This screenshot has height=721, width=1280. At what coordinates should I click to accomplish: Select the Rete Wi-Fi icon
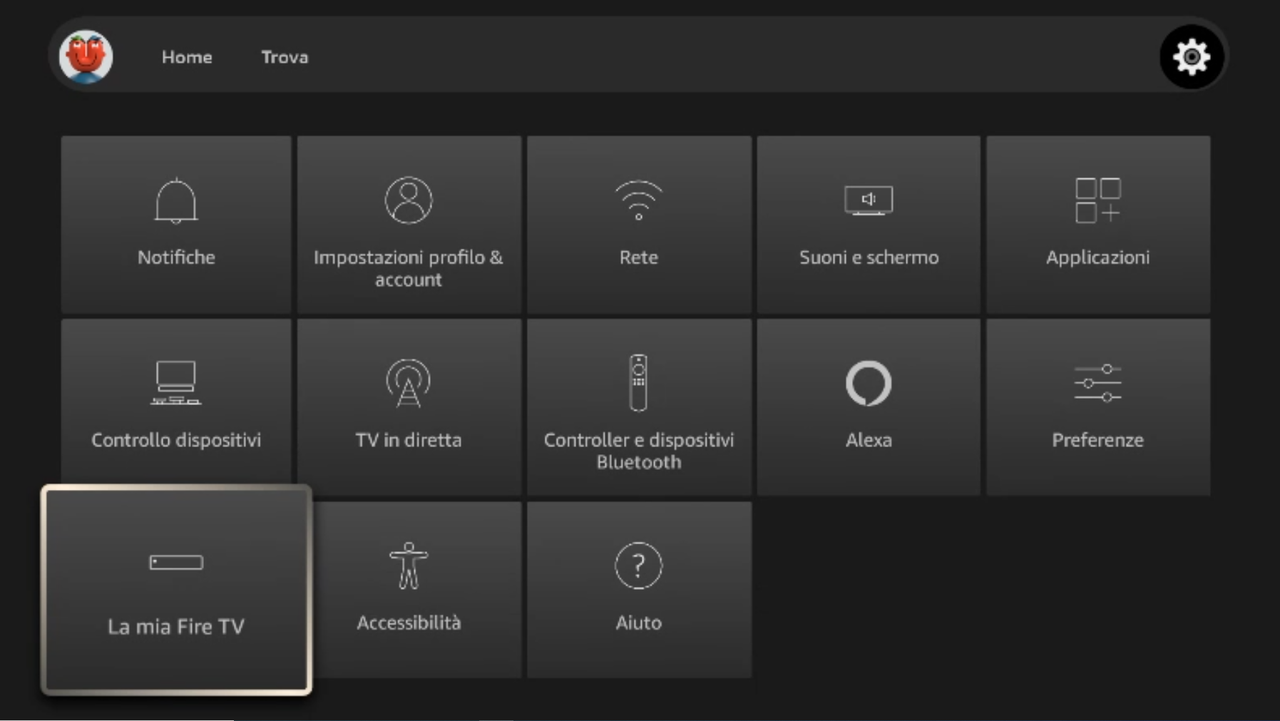(639, 200)
